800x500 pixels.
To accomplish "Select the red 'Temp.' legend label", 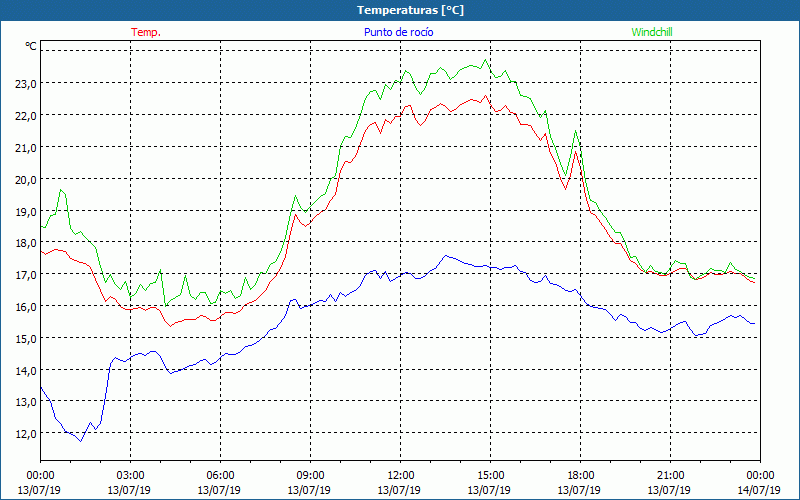I will click(x=146, y=32).
